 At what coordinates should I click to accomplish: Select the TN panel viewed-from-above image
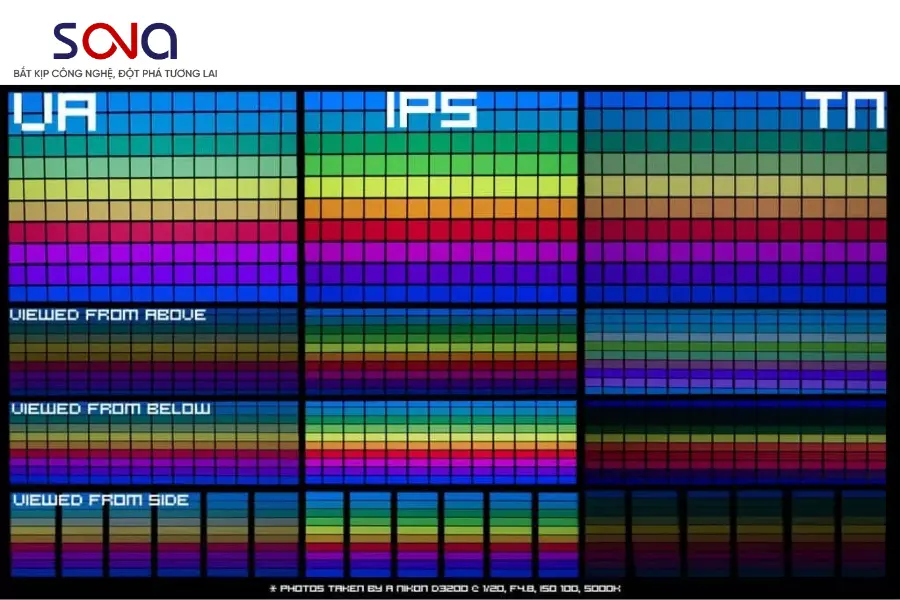735,350
